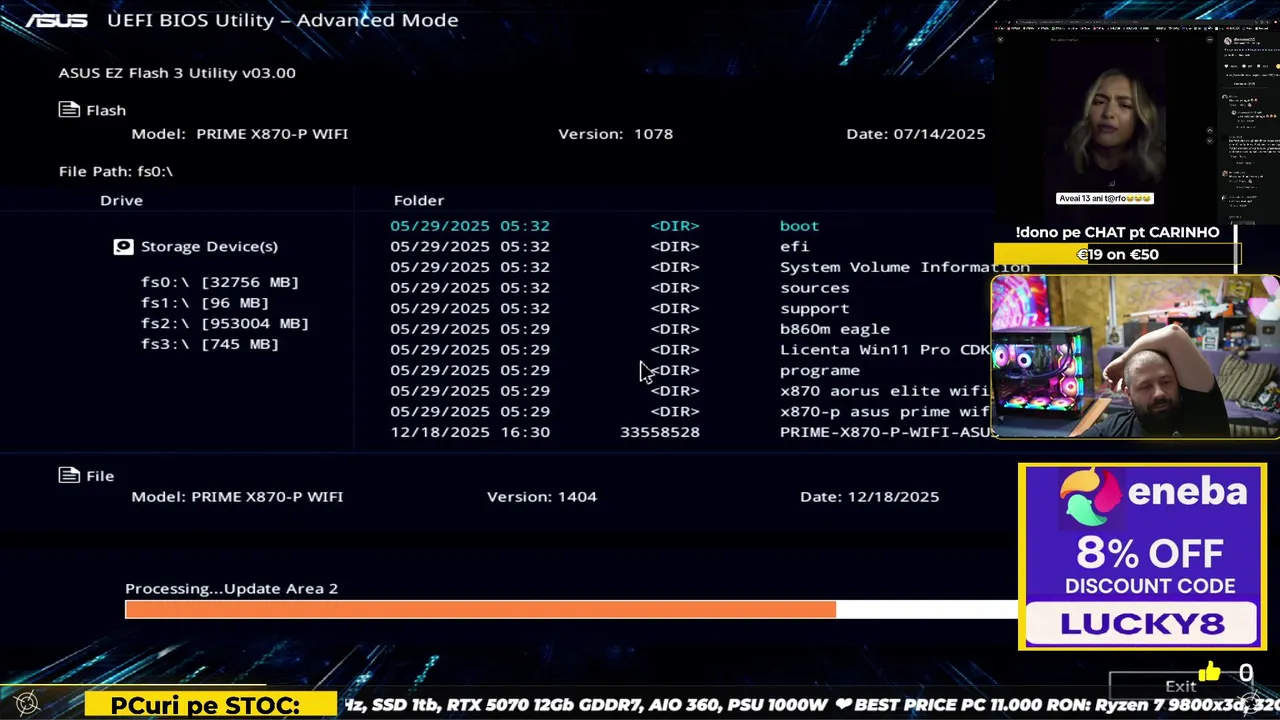Screen dimensions: 1280x720
Task: Click the Folder column header
Action: click(419, 200)
